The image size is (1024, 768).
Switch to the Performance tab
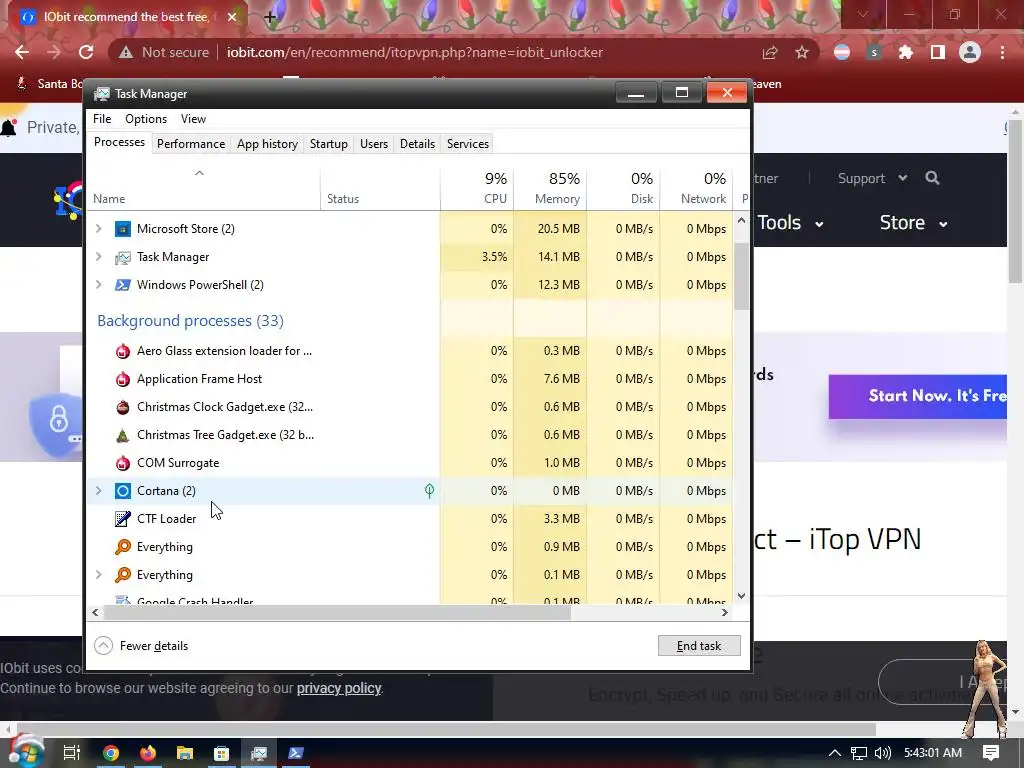pos(191,144)
